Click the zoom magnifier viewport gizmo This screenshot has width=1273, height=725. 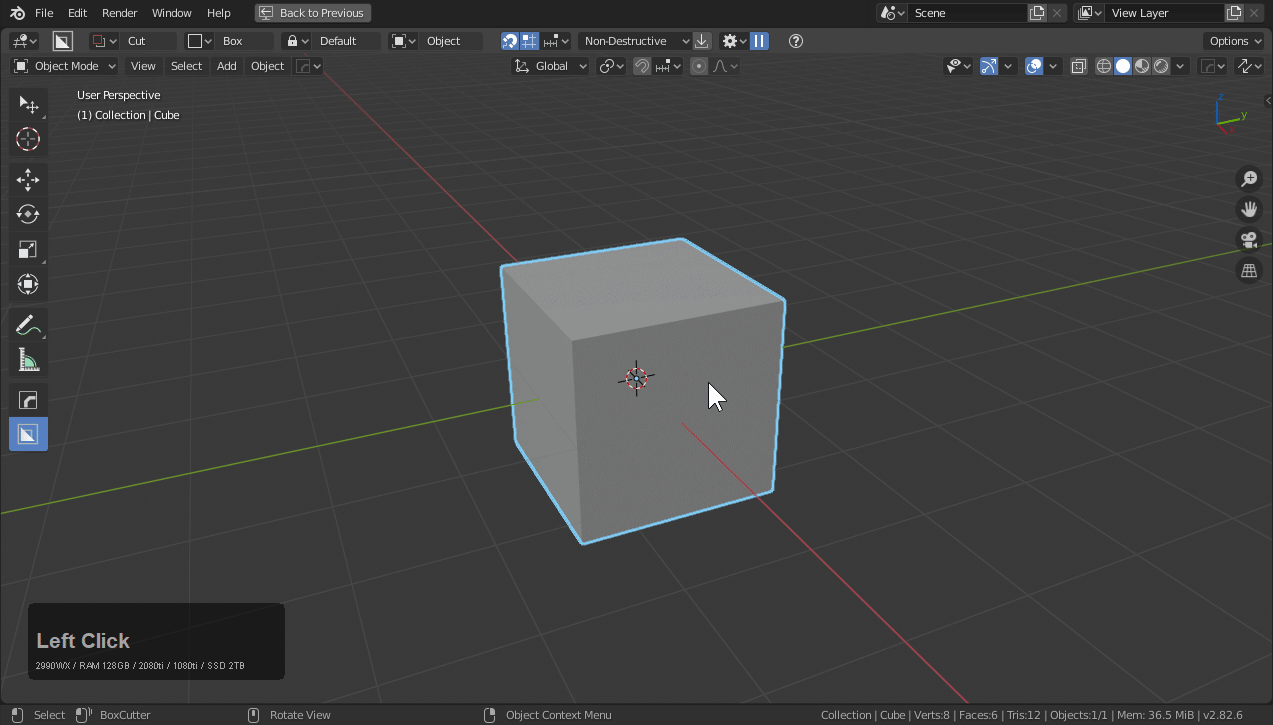1249,179
